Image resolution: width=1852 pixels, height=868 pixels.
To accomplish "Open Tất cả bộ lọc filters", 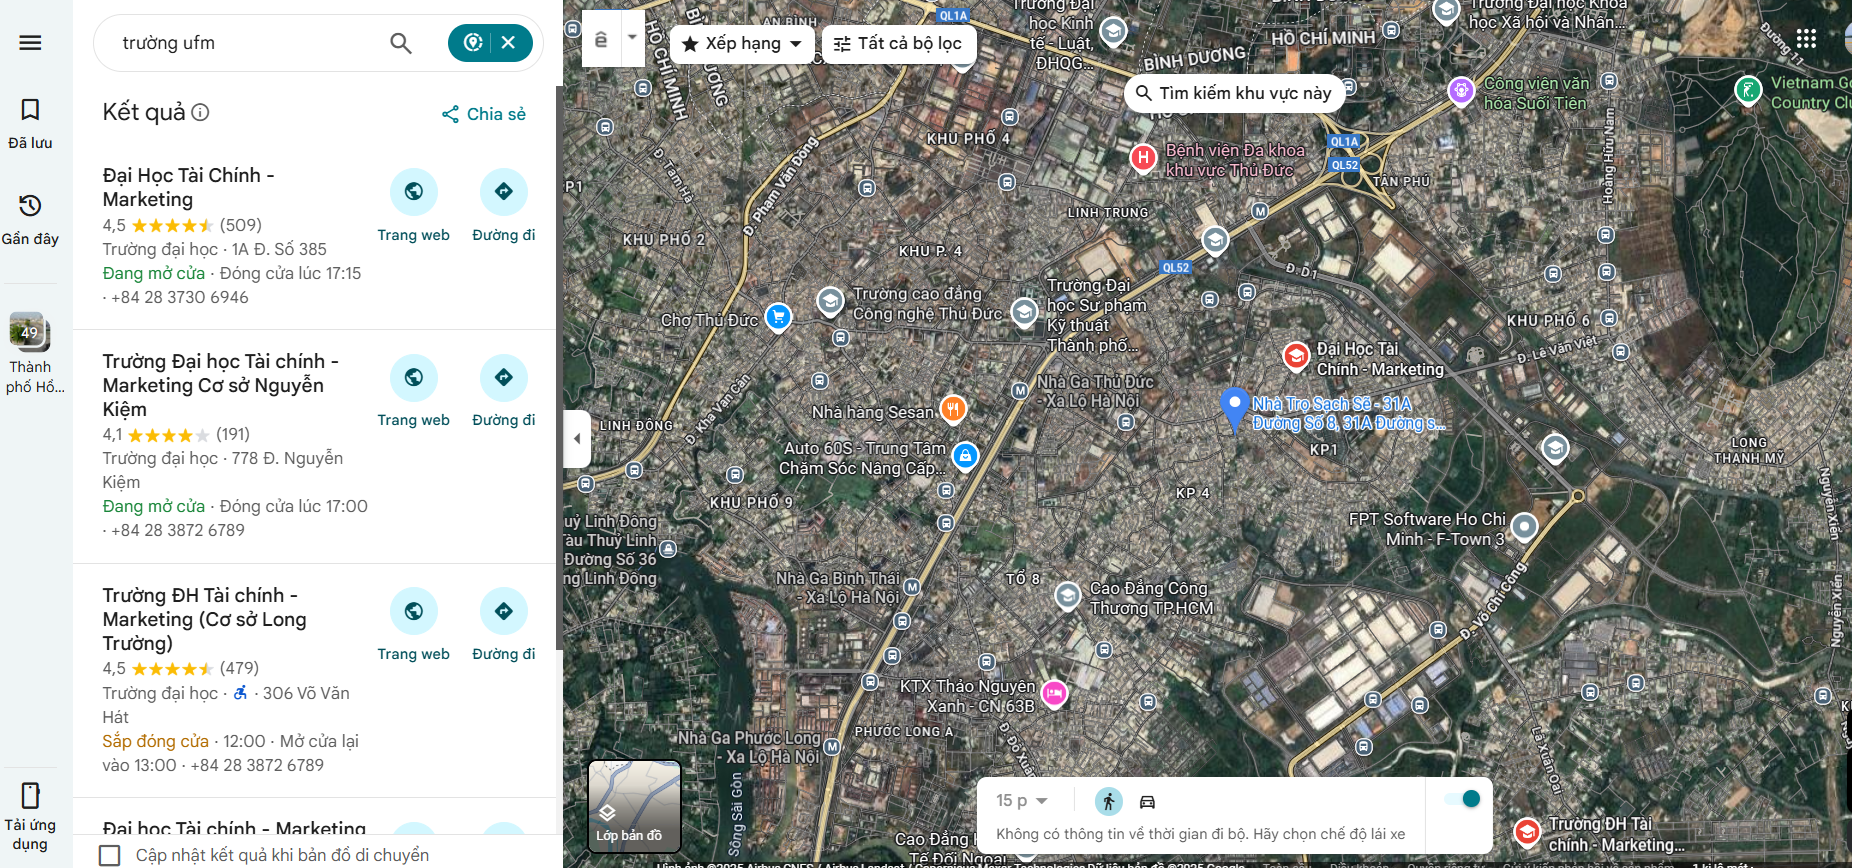I will click(898, 43).
